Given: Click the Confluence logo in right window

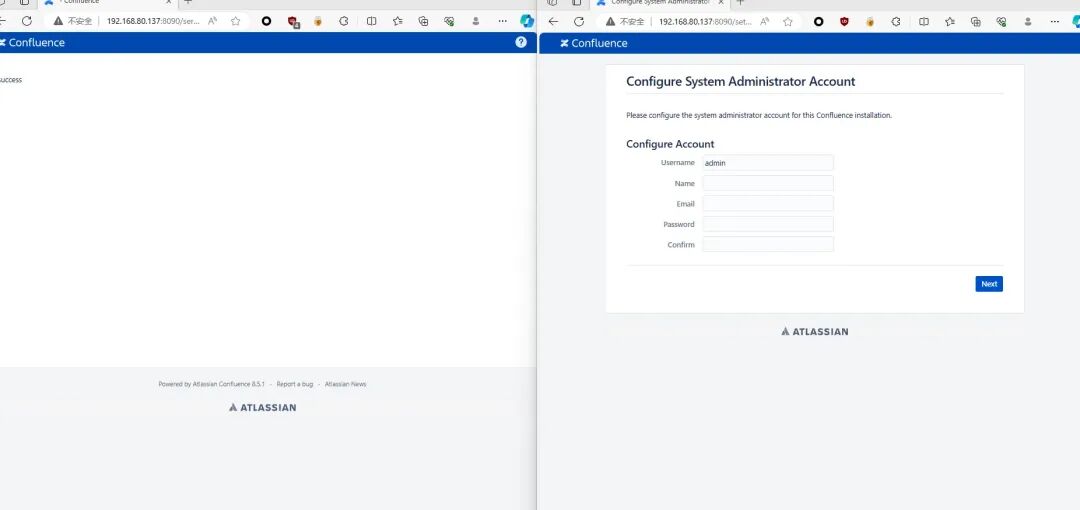Looking at the screenshot, I should click(593, 43).
